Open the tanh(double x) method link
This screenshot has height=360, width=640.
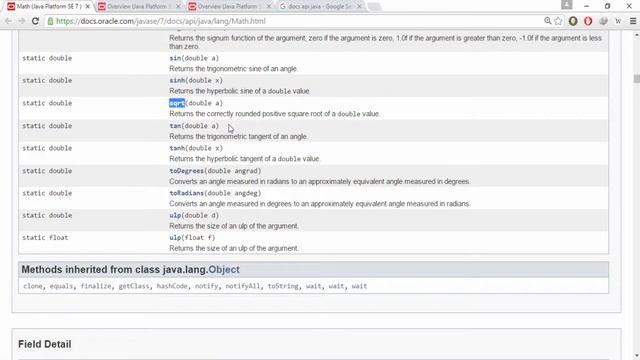tap(177, 148)
